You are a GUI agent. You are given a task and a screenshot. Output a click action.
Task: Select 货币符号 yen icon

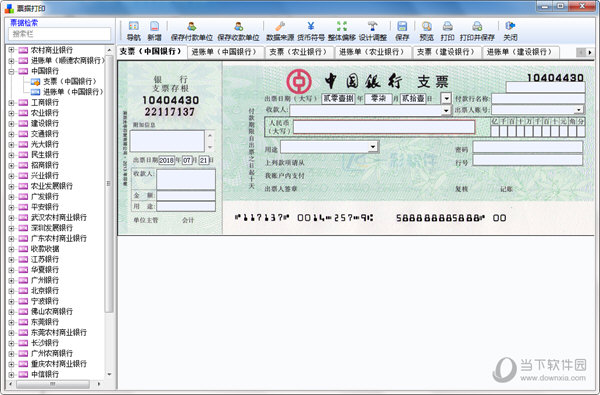(x=311, y=26)
